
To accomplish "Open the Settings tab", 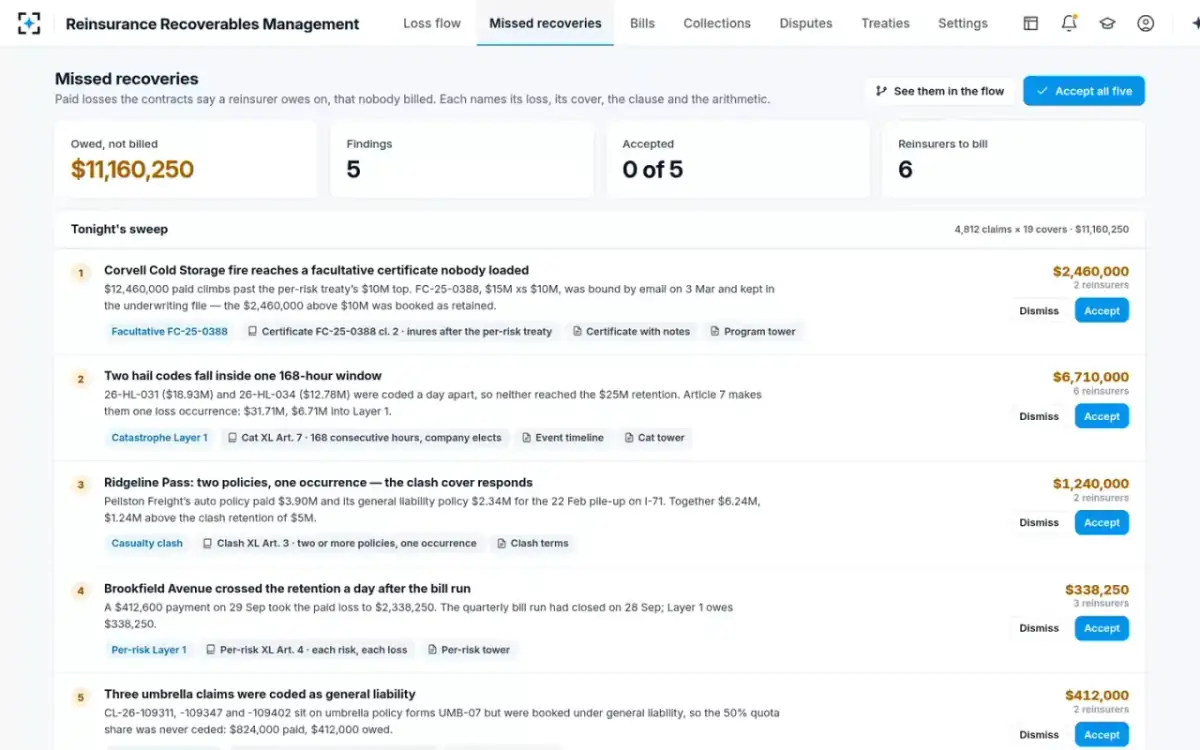I will (x=963, y=23).
